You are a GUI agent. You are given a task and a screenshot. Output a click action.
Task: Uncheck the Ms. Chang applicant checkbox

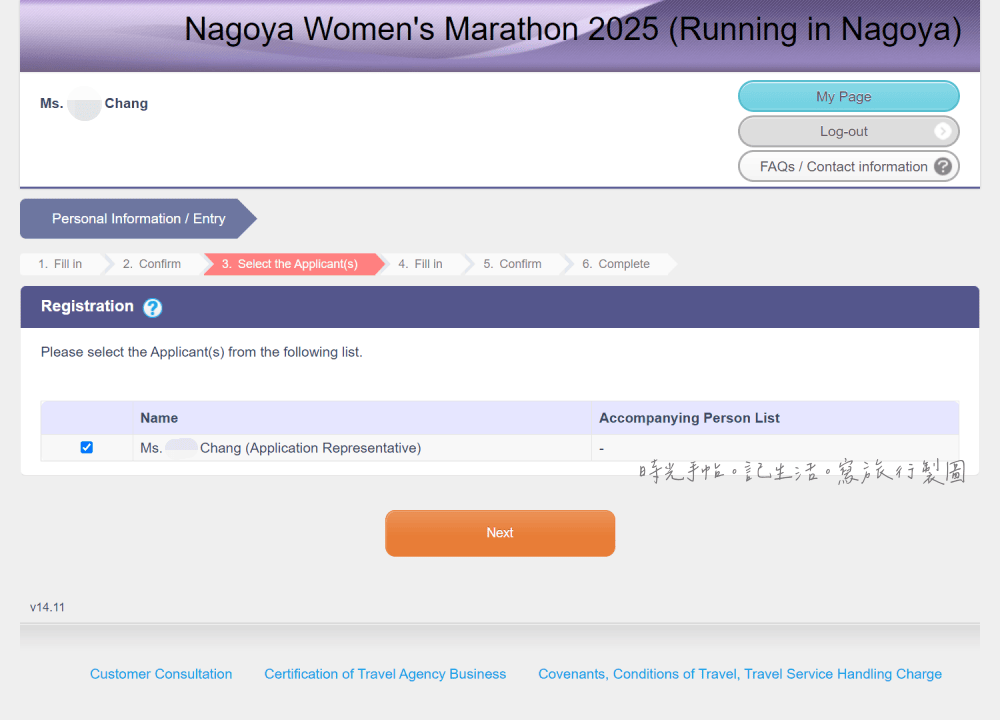pos(87,448)
